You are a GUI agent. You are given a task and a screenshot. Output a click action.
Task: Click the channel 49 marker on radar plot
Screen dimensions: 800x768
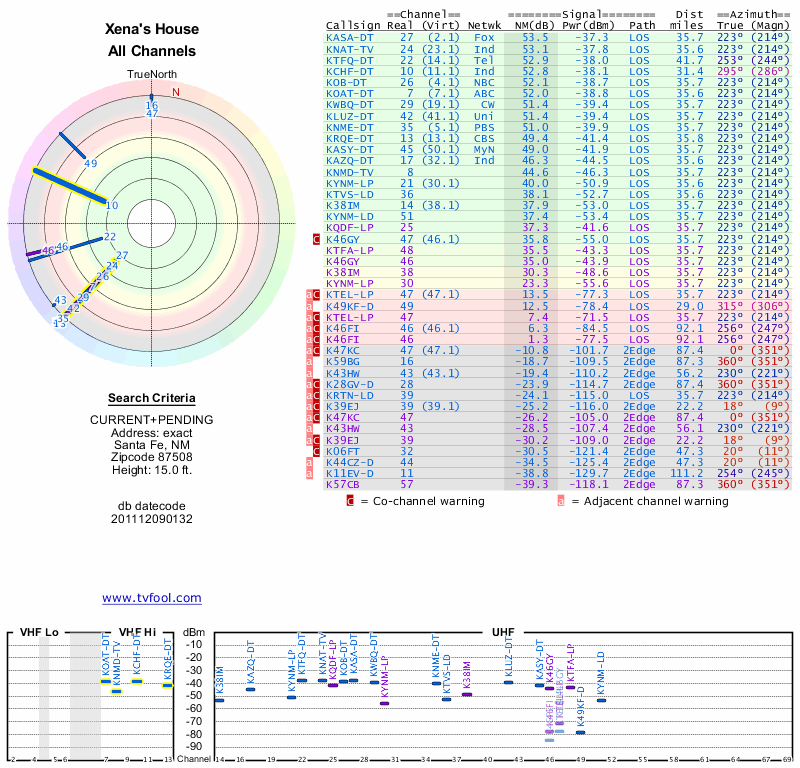pyautogui.click(x=91, y=163)
